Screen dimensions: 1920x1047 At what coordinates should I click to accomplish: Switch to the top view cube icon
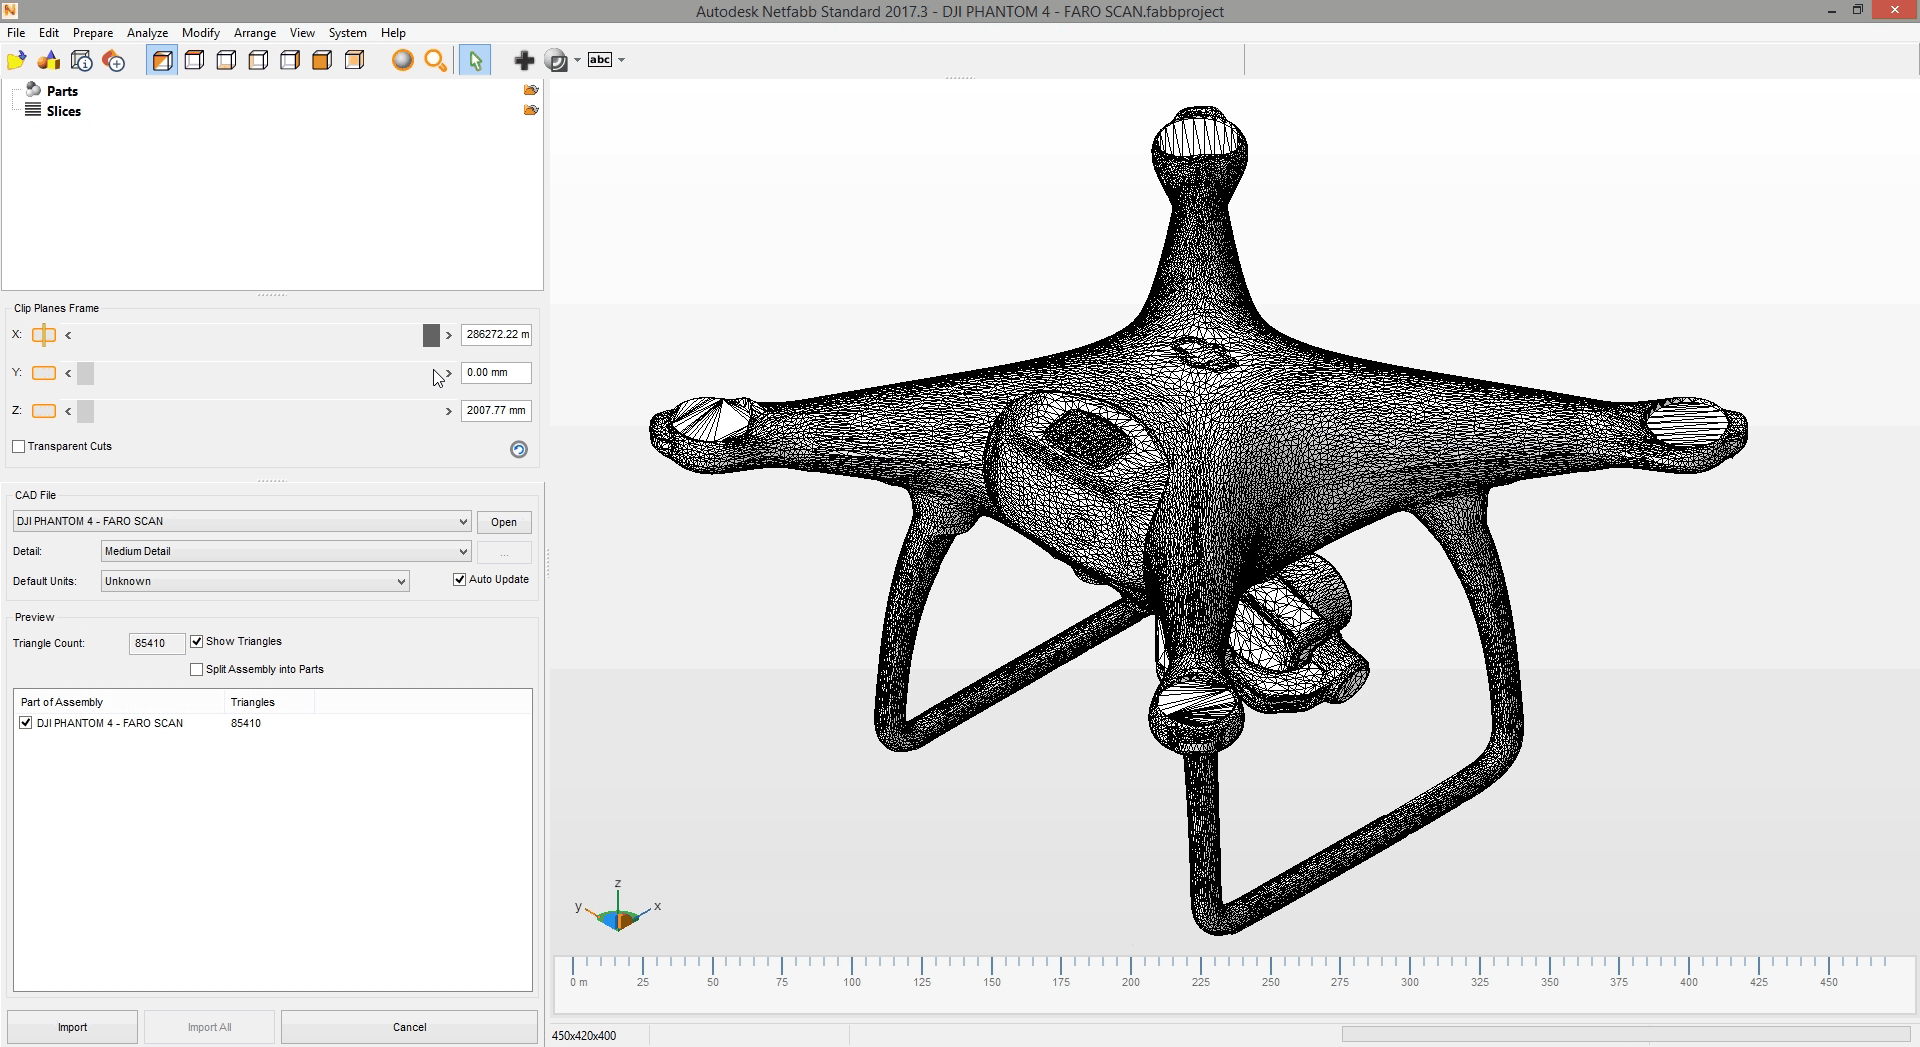[194, 61]
